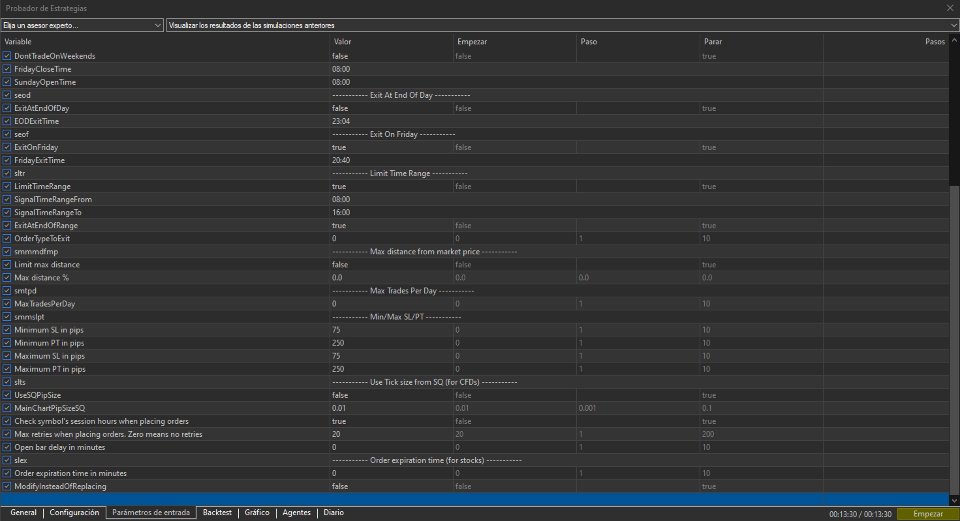Image resolution: width=960 pixels, height=521 pixels.
Task: Select the SignalTimeRangeFrom variable name
Action: pos(53,200)
